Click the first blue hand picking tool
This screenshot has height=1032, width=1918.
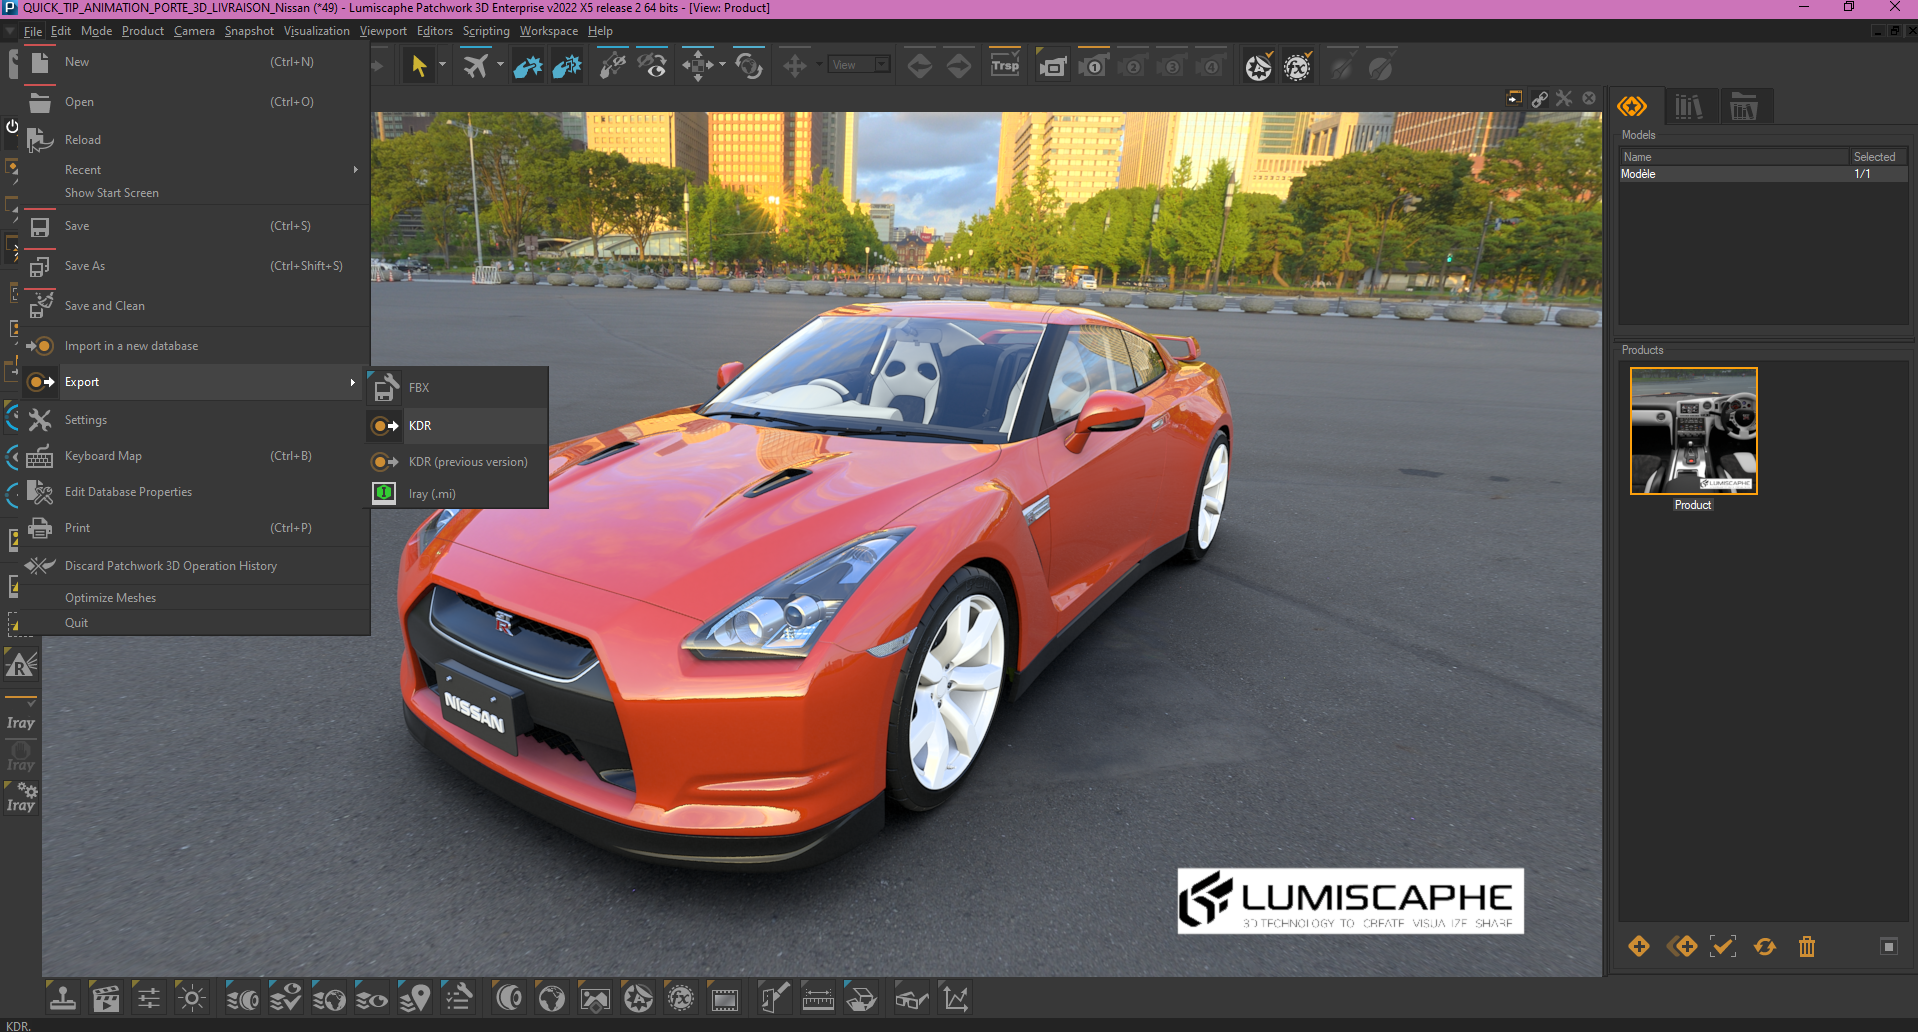tap(528, 66)
